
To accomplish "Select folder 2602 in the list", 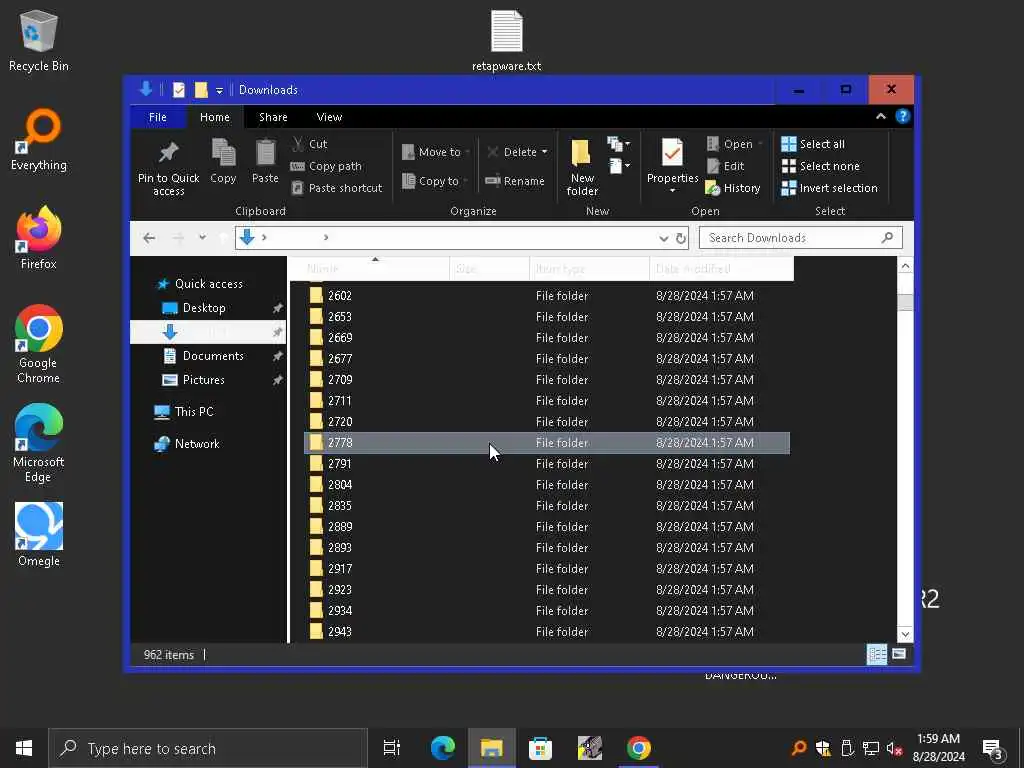I will click(x=547, y=296).
